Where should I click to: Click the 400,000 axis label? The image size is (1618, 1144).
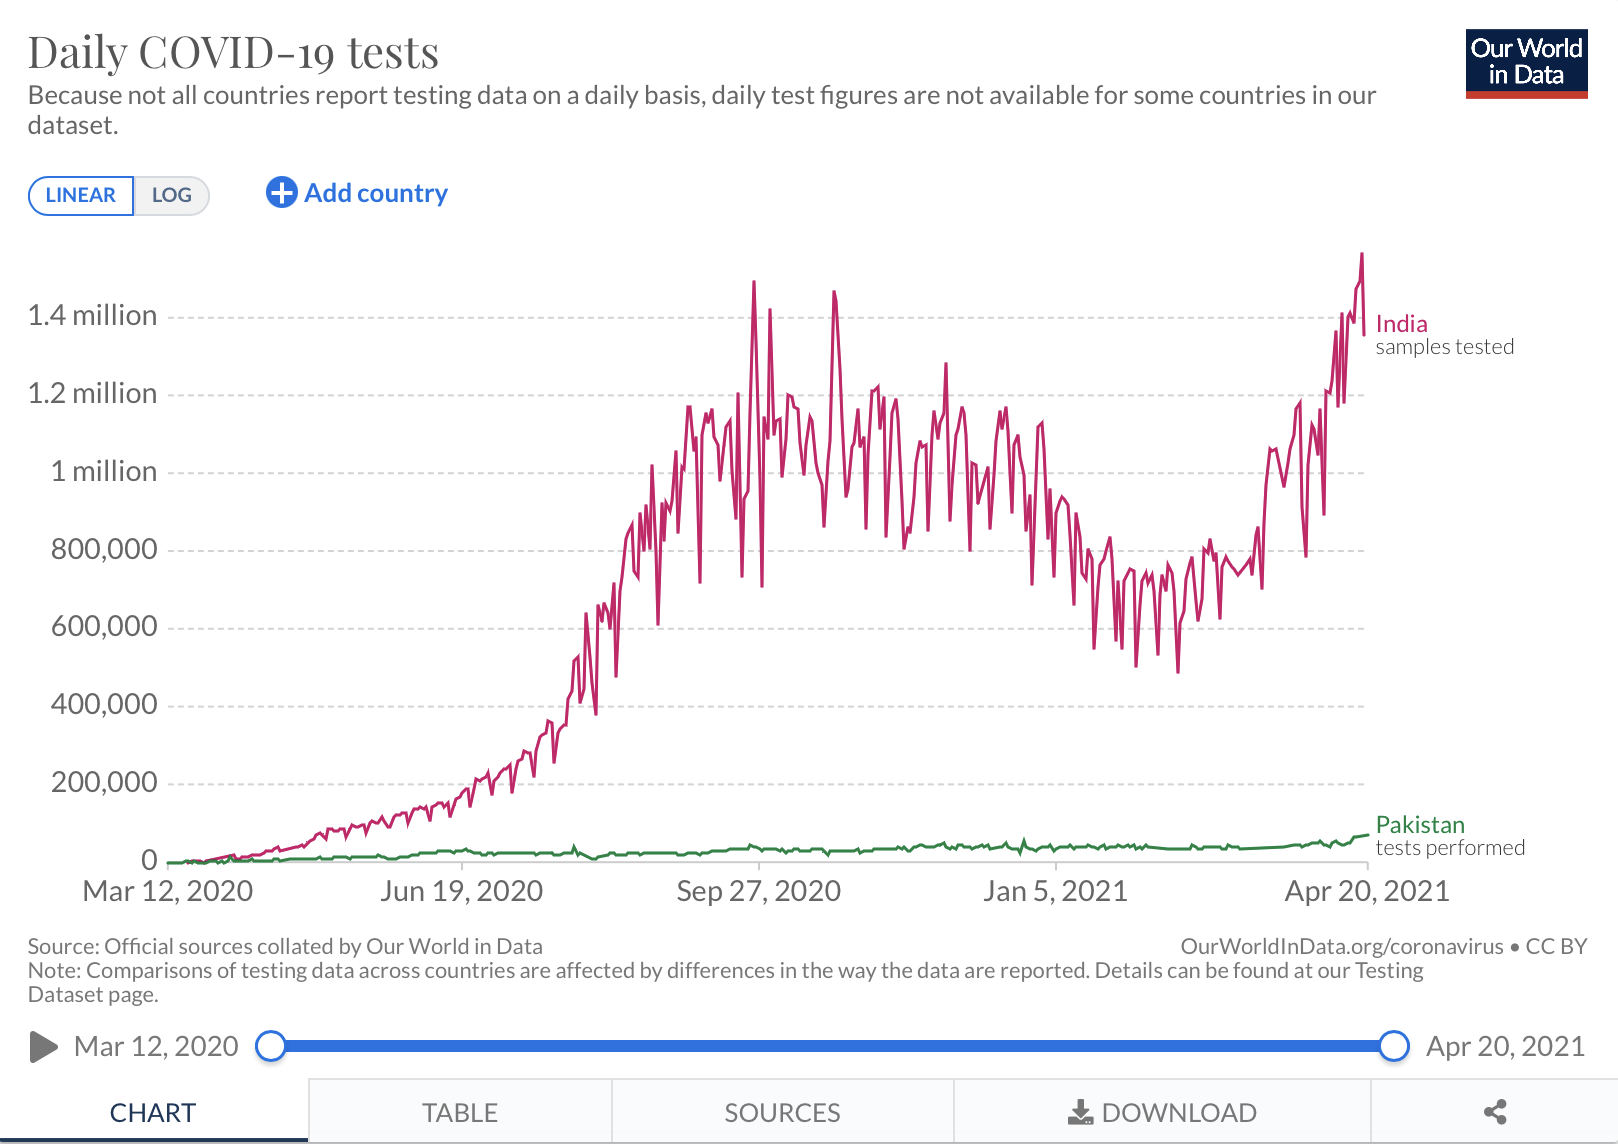pos(104,705)
